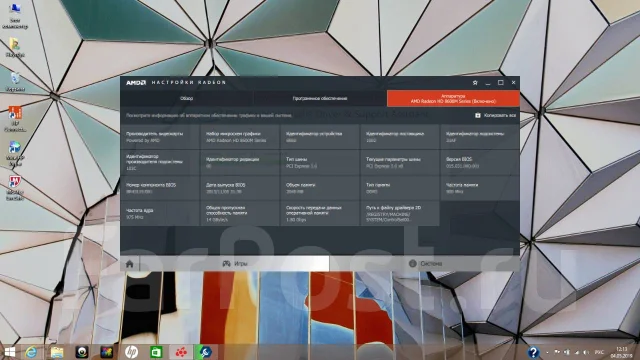Select the Идентификатор устройства cell
Screen dimensions: 640x360
(x=320, y=137)
